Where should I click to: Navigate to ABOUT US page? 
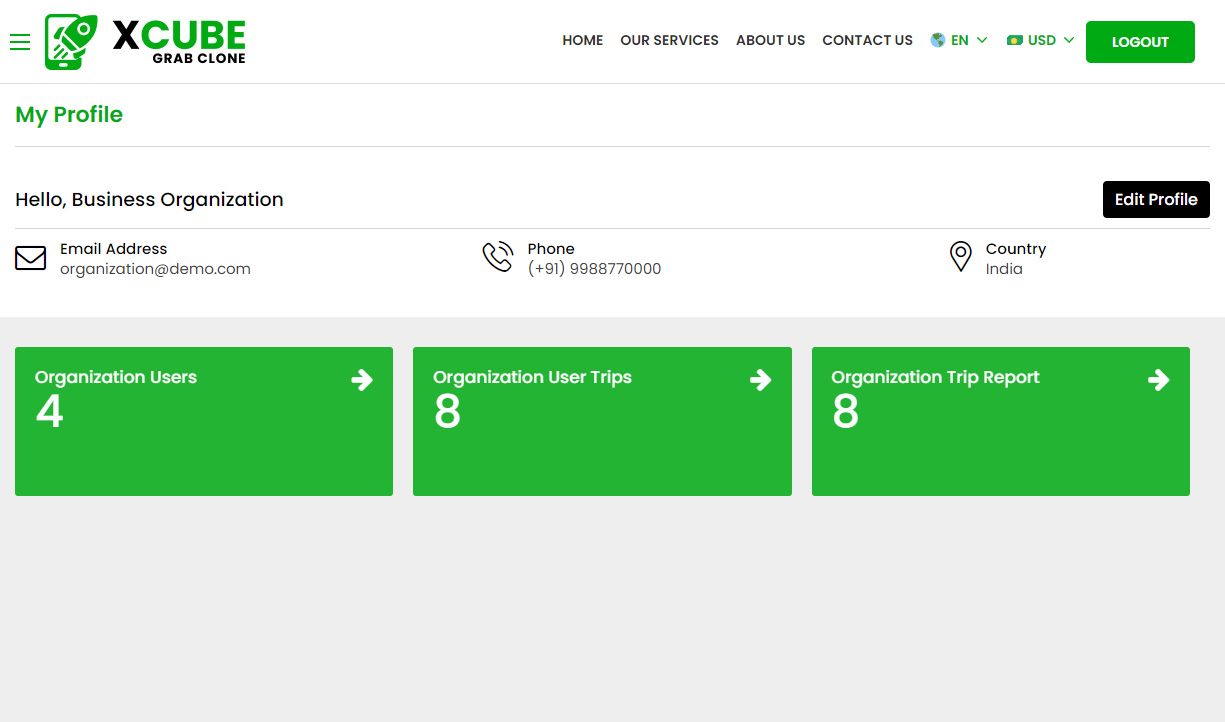point(770,41)
